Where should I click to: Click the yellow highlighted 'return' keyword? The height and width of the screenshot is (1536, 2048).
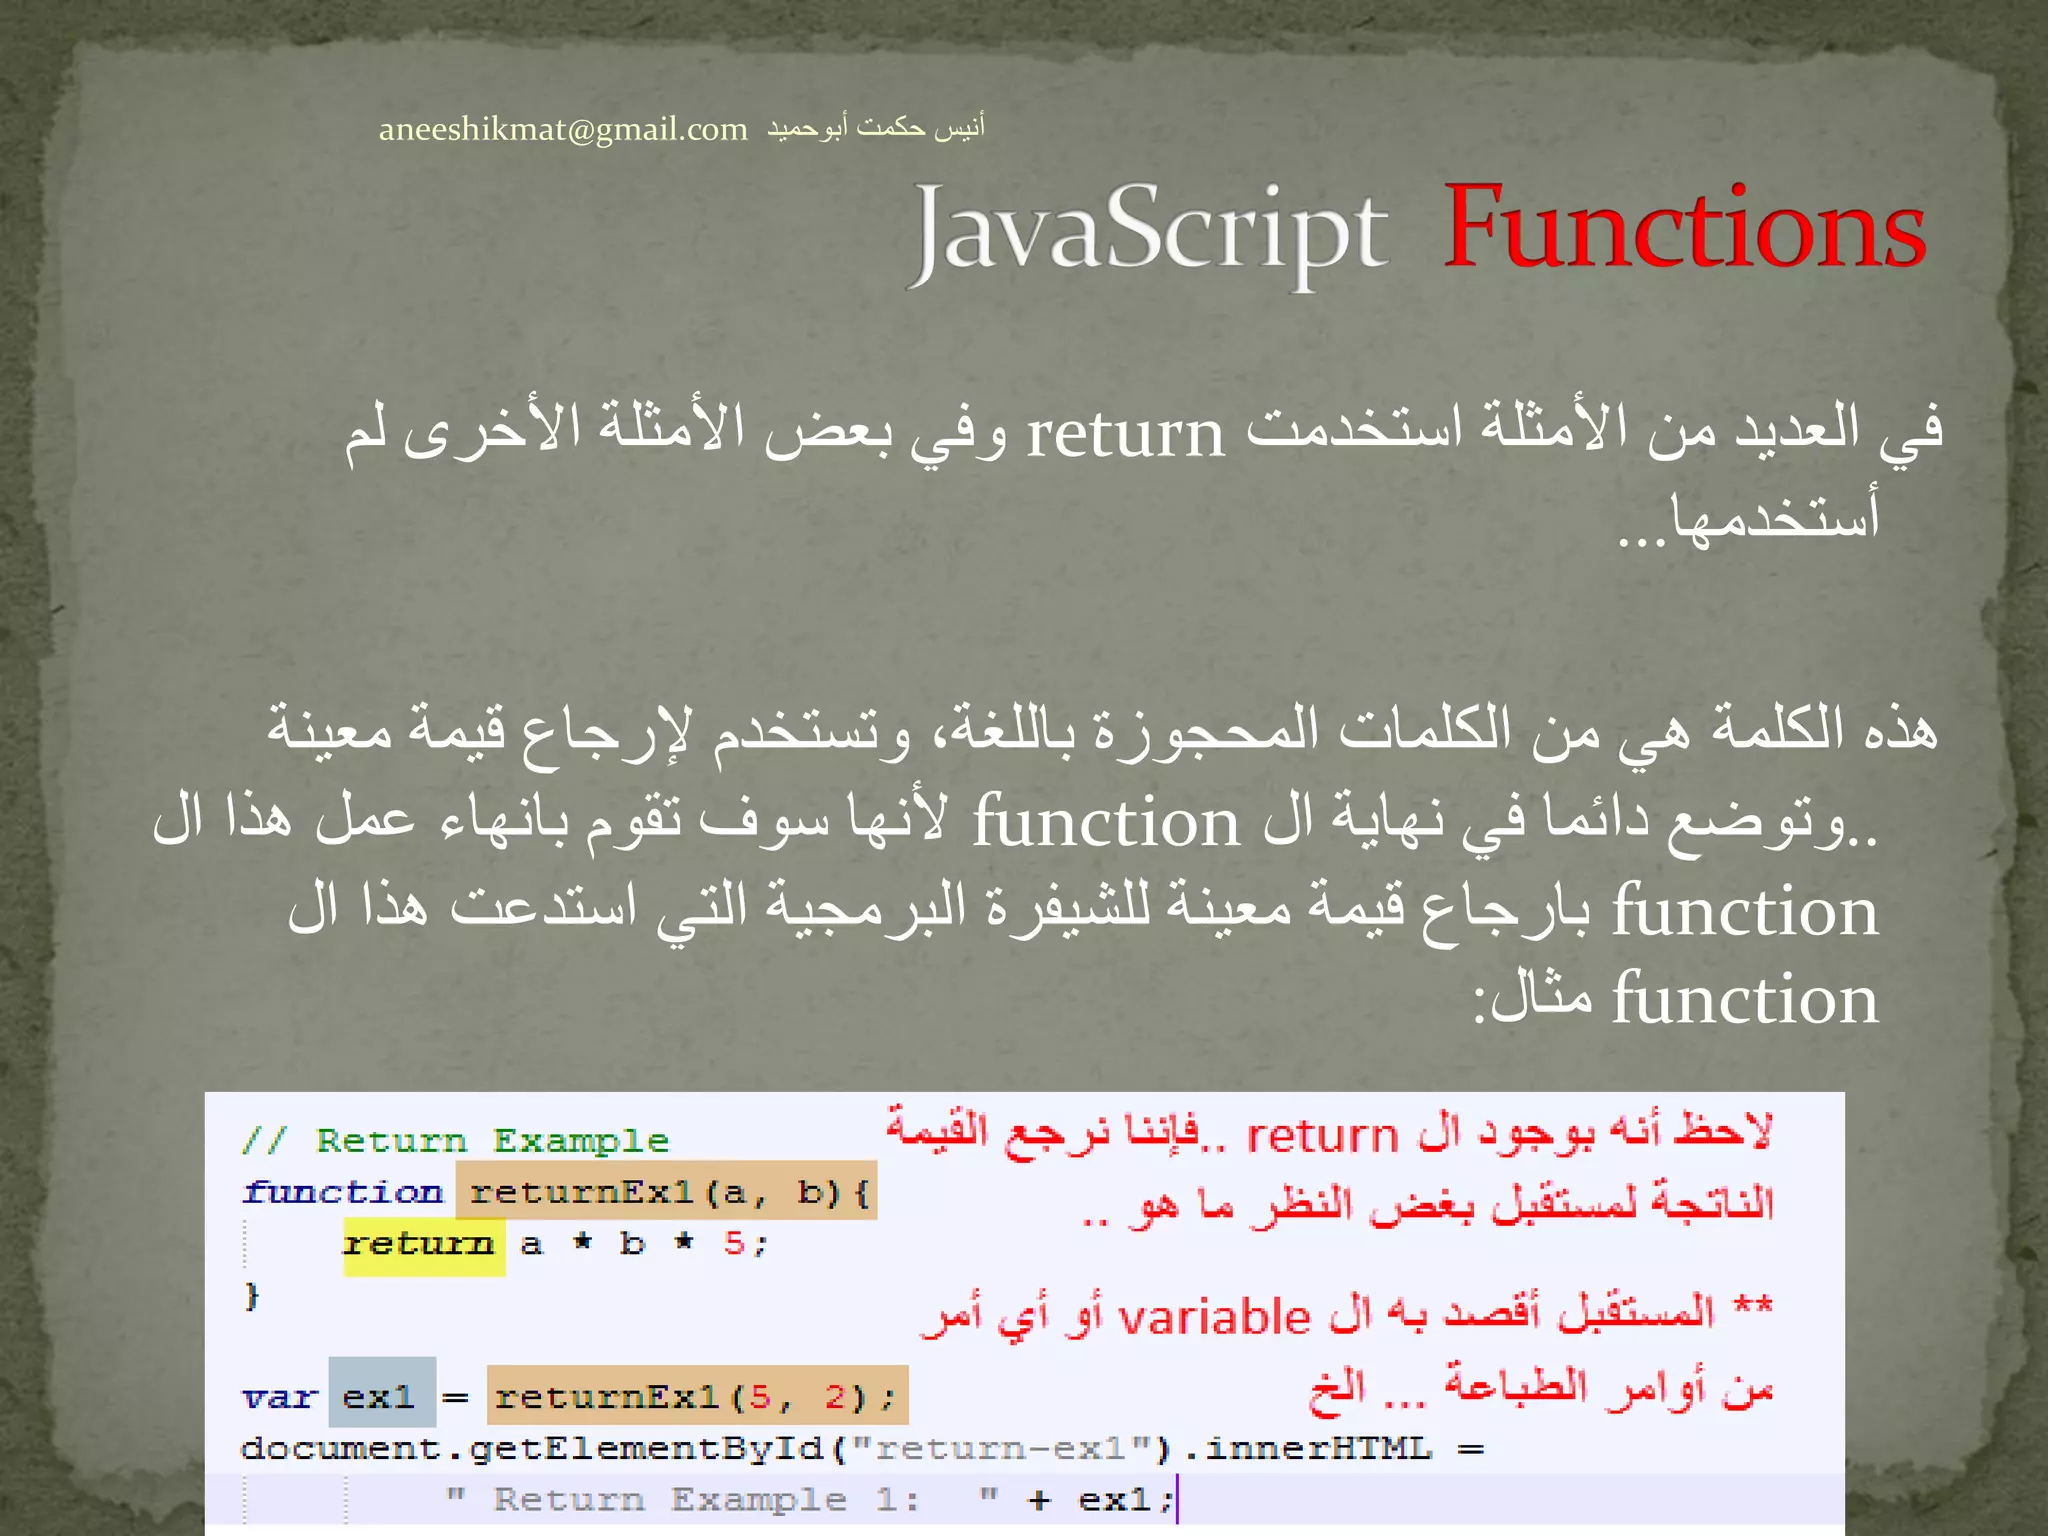point(424,1244)
